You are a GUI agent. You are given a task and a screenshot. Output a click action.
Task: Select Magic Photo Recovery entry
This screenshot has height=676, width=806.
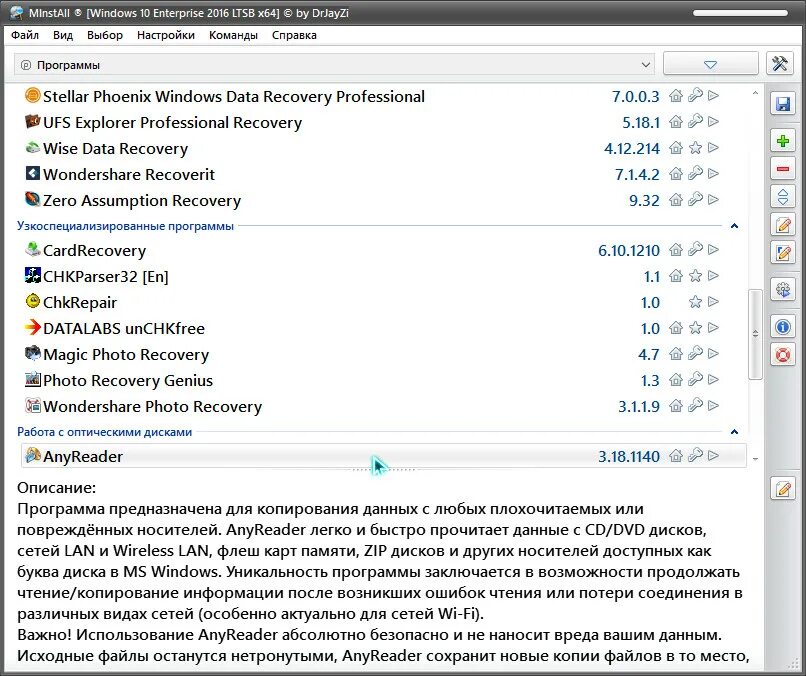[126, 354]
